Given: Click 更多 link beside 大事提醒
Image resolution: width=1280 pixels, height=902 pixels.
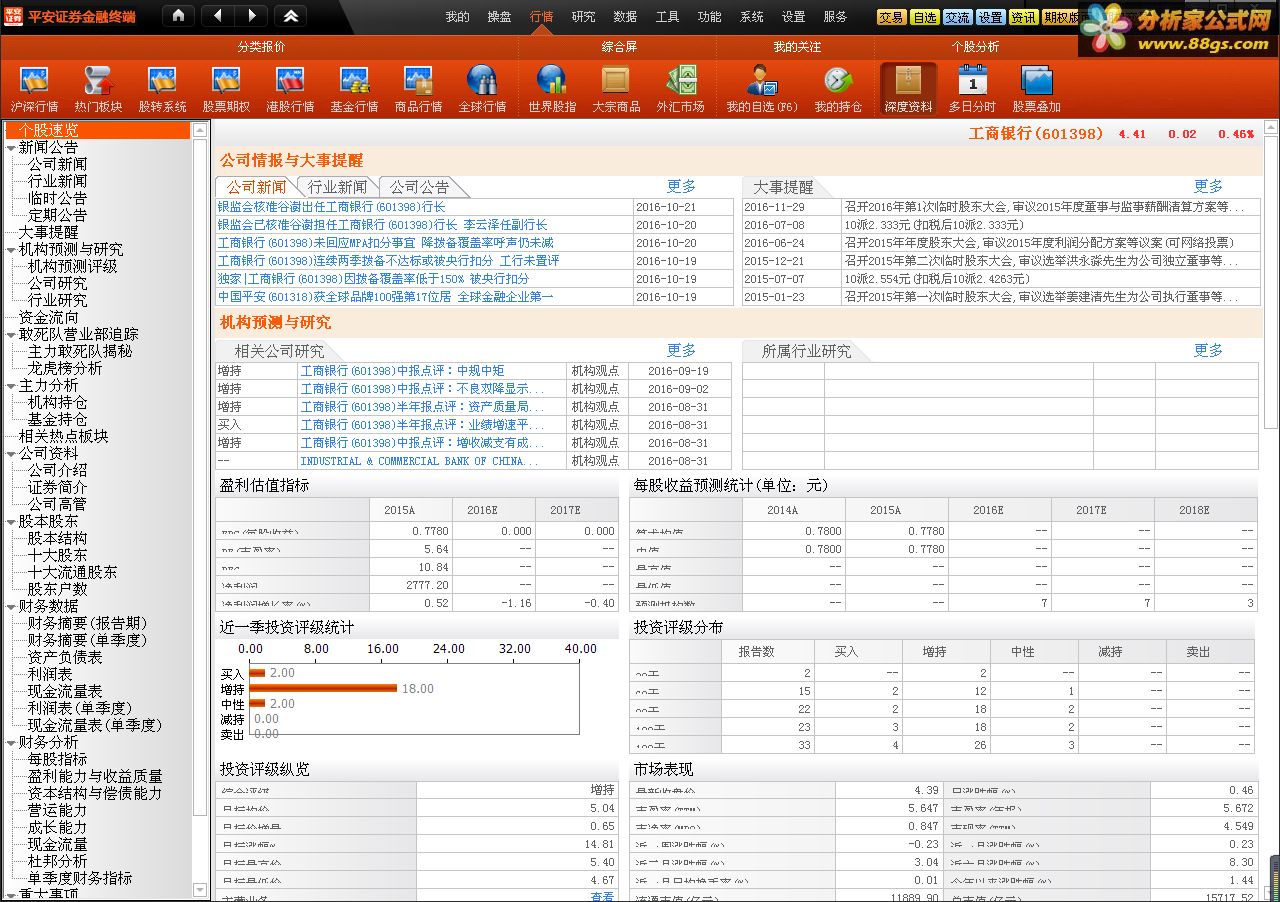Looking at the screenshot, I should [1208, 187].
